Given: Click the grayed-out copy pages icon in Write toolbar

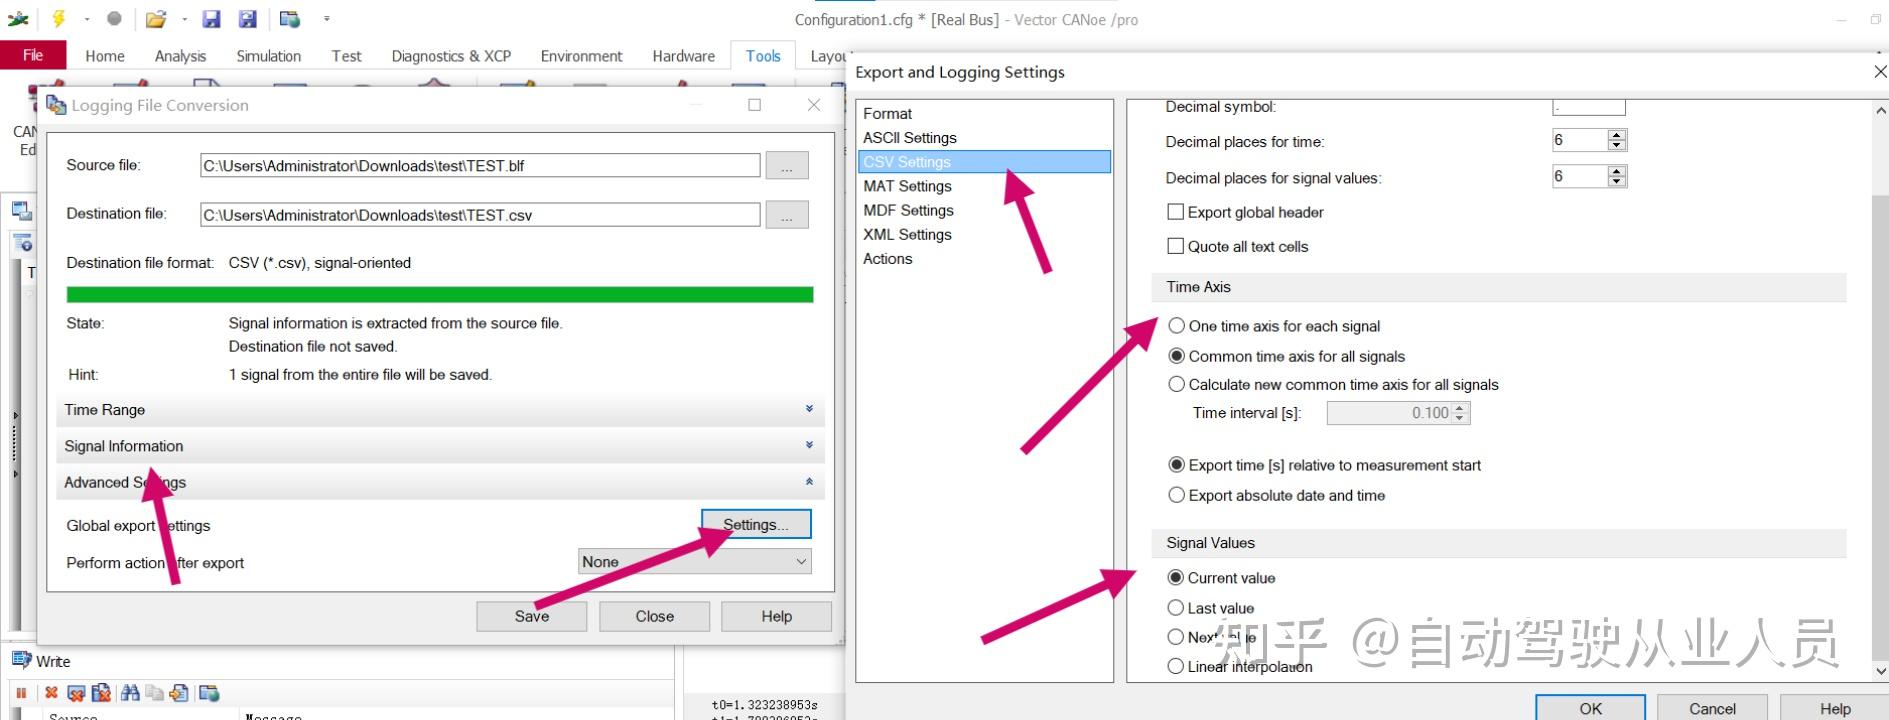Looking at the screenshot, I should click(x=154, y=693).
